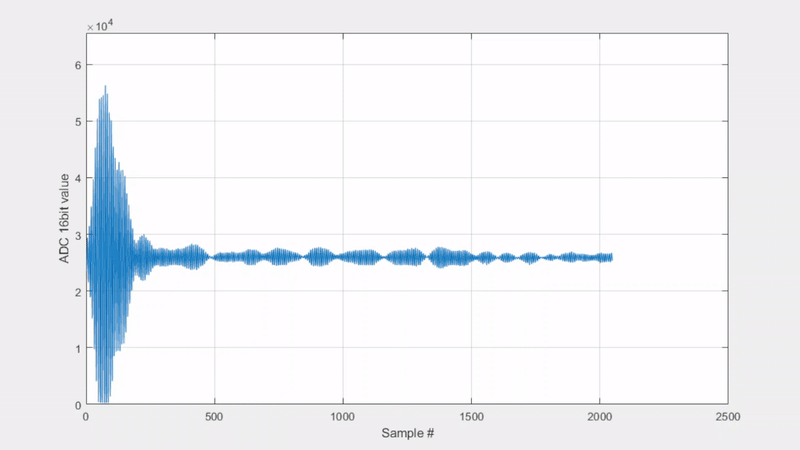The width and height of the screenshot is (800, 450).
Task: Select the 2500 x-axis tick label
Action: pyautogui.click(x=727, y=416)
